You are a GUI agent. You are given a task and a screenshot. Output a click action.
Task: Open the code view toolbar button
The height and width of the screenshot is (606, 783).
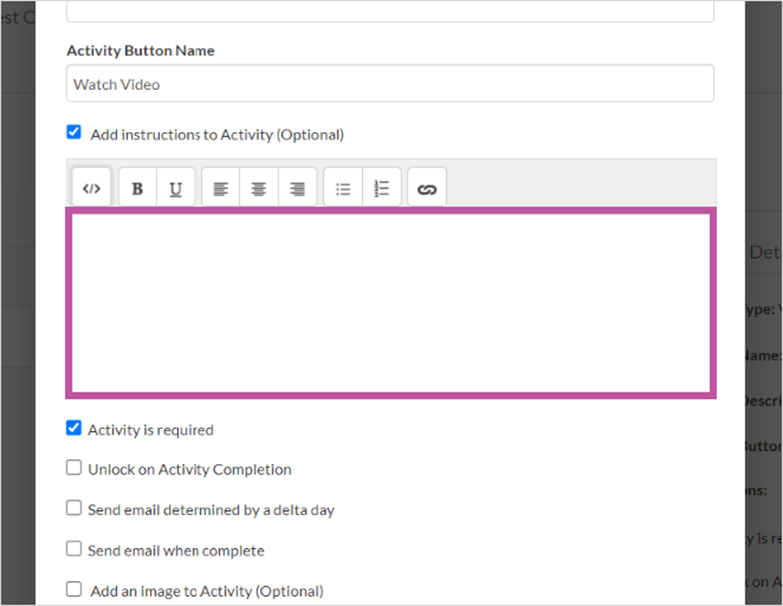91,189
